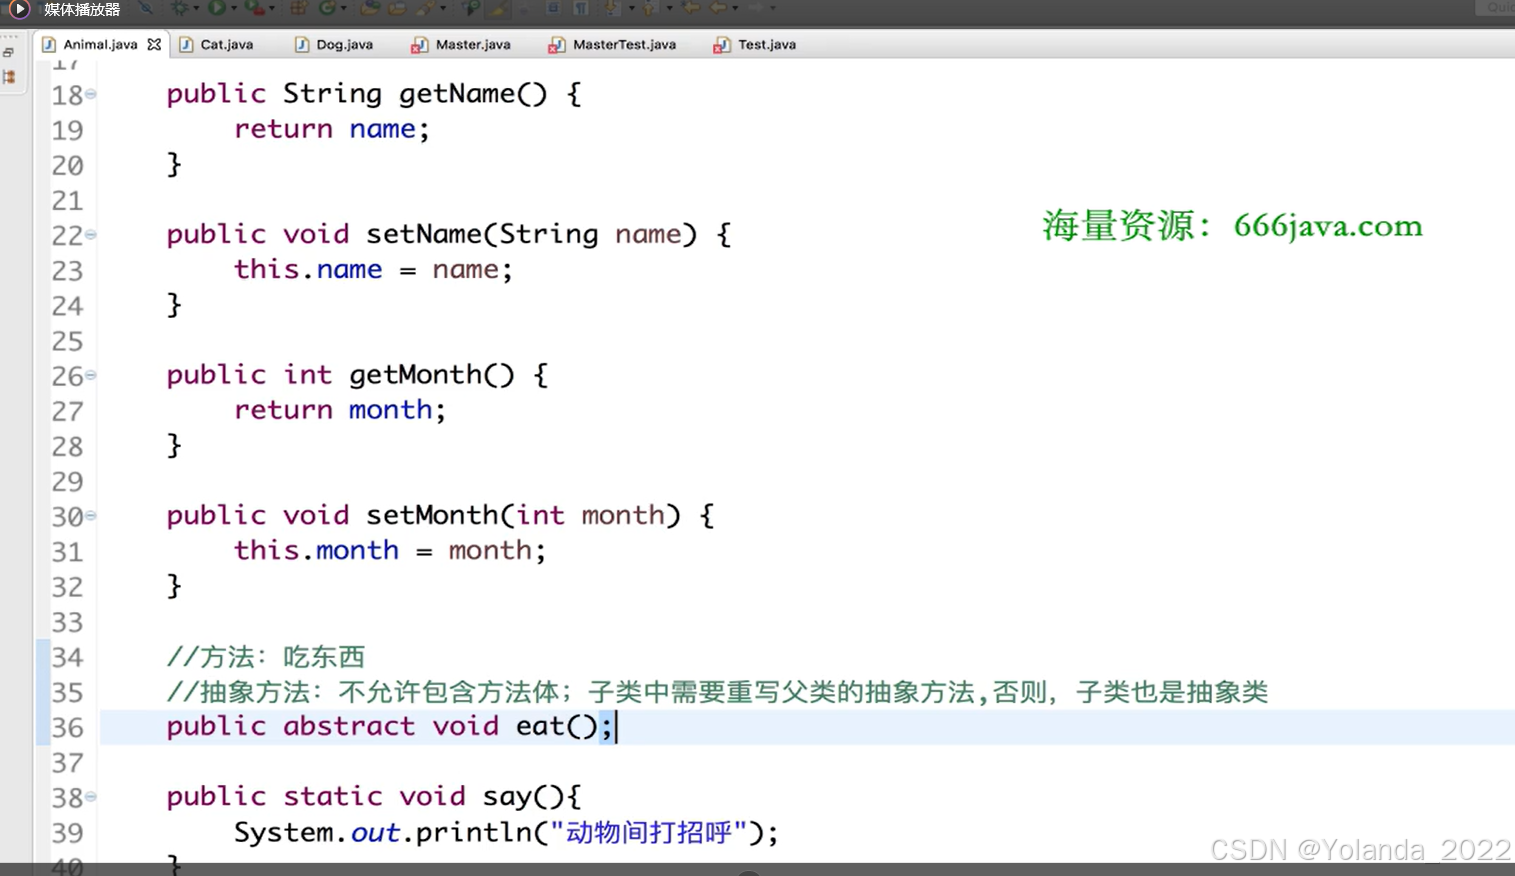Click the New Java Package toolbar icon
1515x876 pixels.
click(298, 8)
